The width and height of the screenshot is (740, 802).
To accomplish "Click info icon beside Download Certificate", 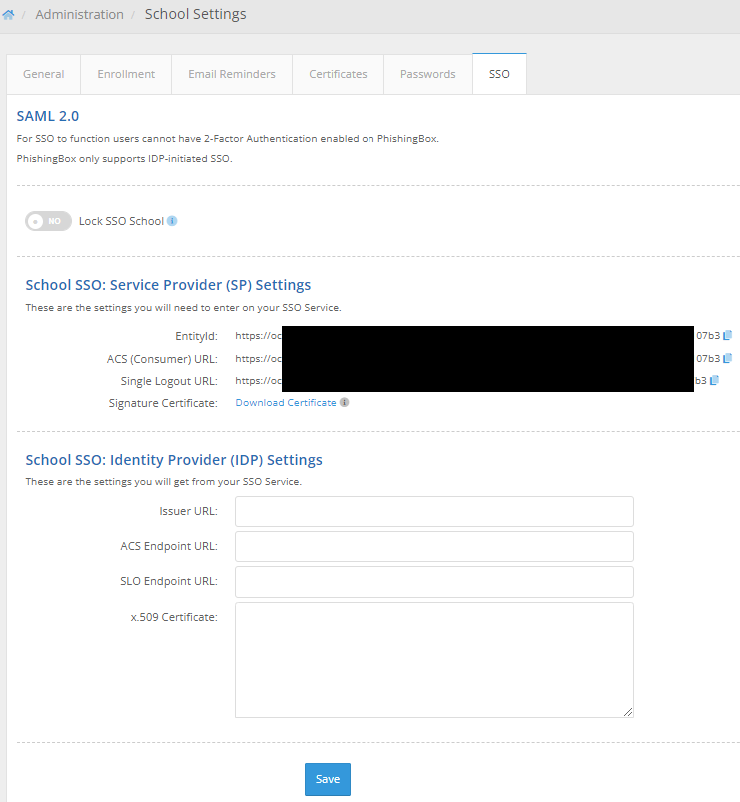I will click(344, 403).
